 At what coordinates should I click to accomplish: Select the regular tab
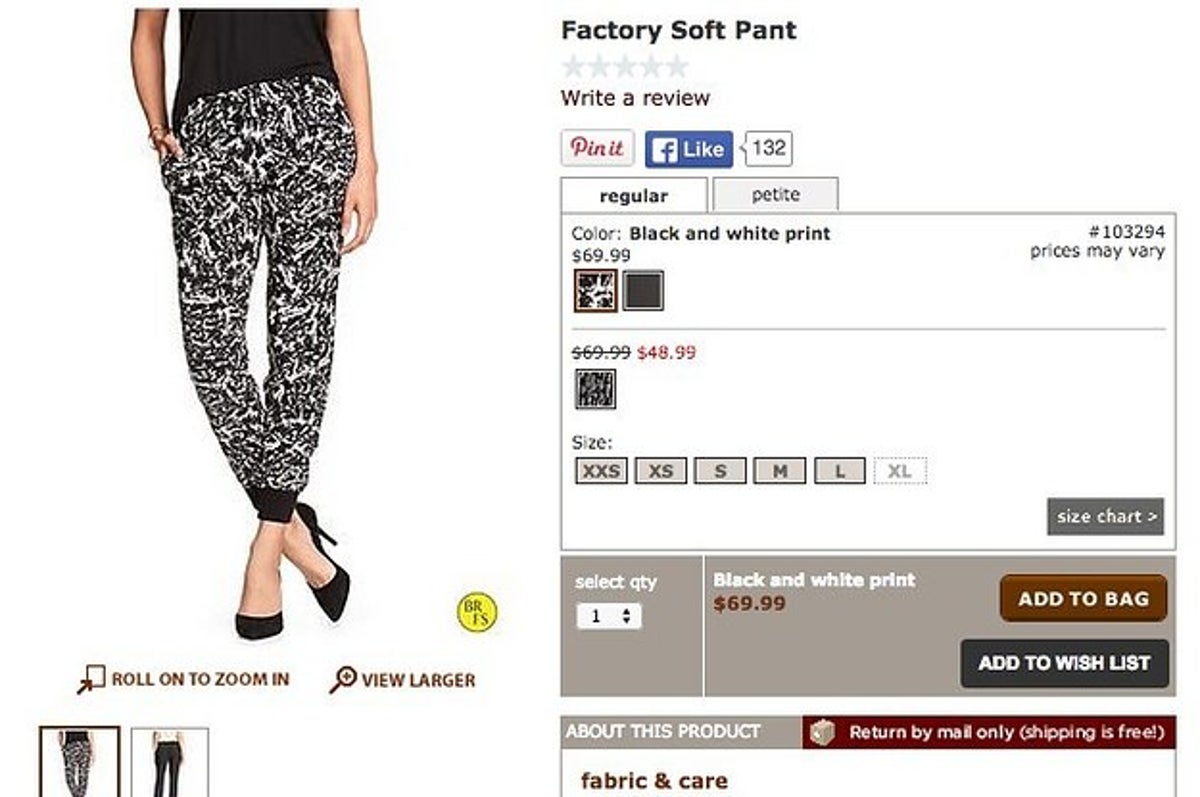(635, 195)
